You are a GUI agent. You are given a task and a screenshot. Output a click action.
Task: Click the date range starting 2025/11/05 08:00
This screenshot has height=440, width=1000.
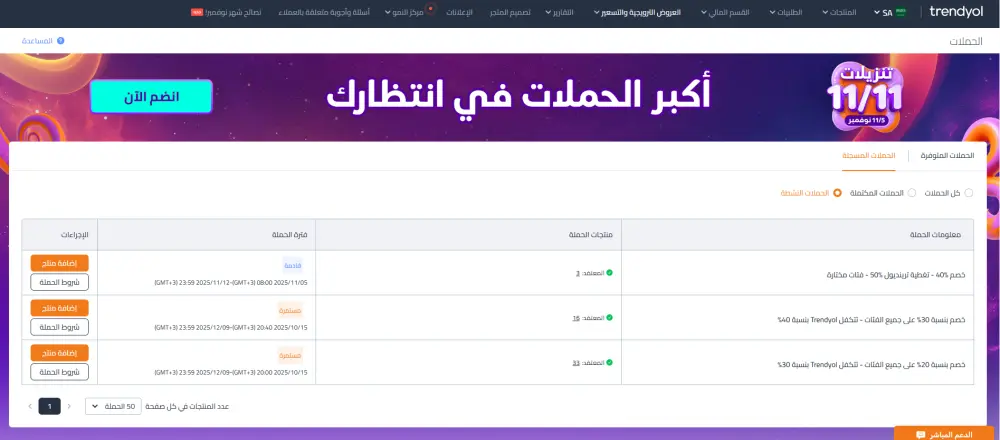tap(231, 282)
